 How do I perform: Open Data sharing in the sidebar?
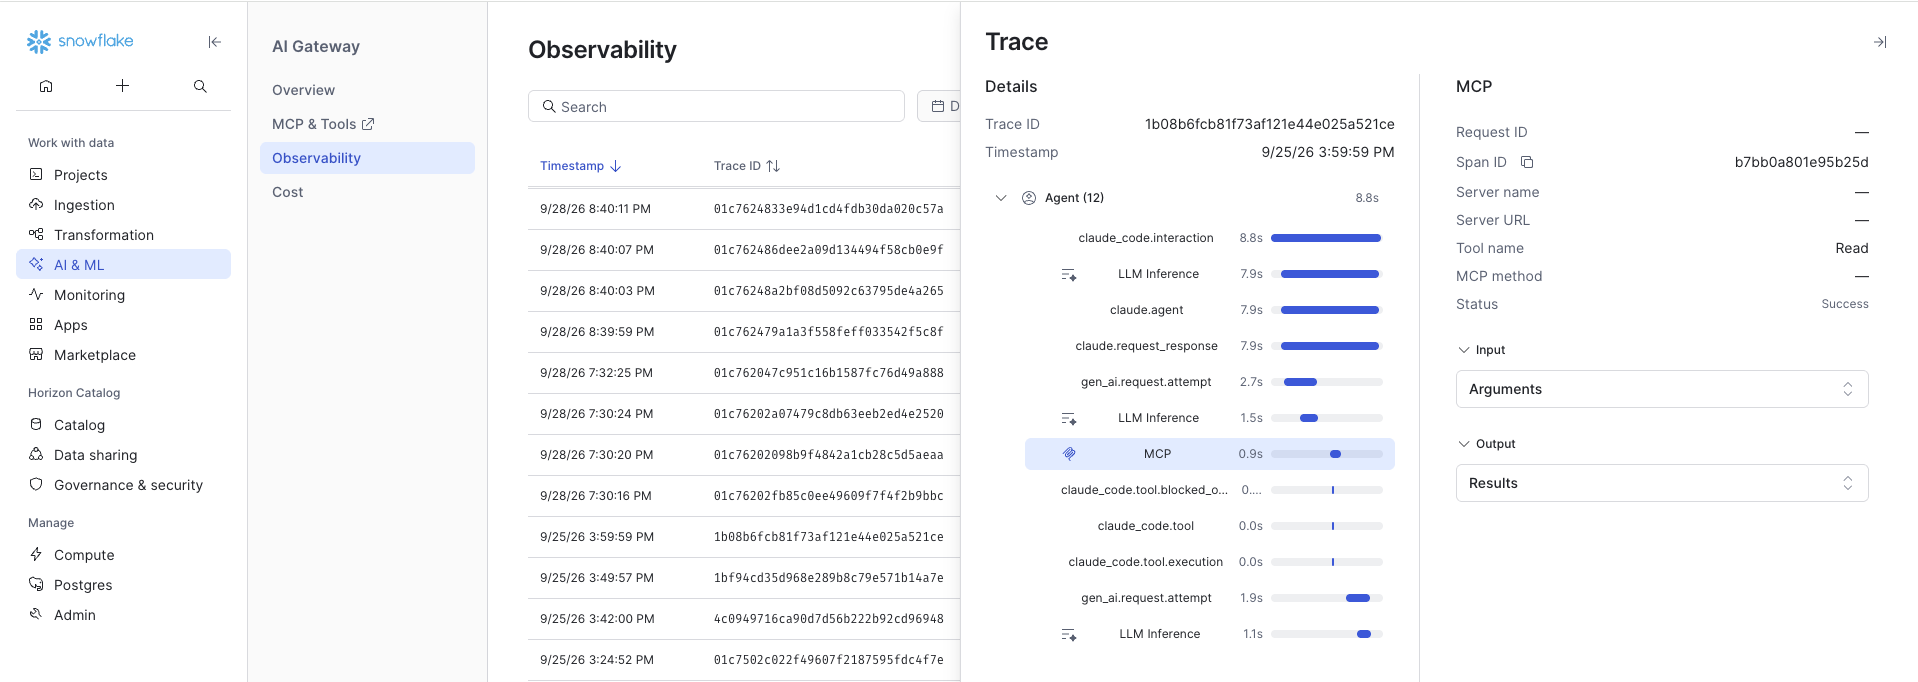(123, 454)
